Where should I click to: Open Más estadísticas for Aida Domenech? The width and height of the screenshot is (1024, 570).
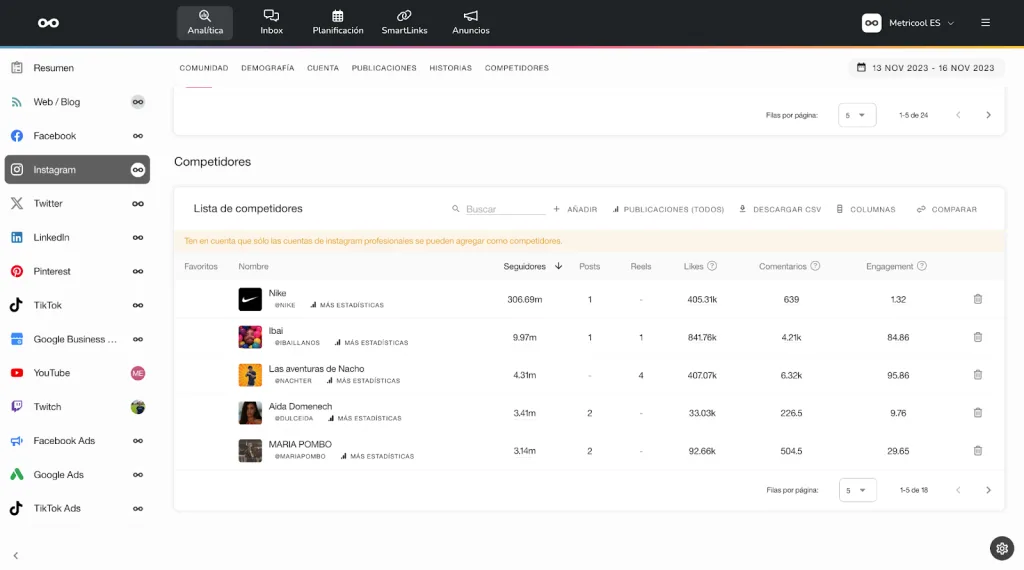(364, 419)
